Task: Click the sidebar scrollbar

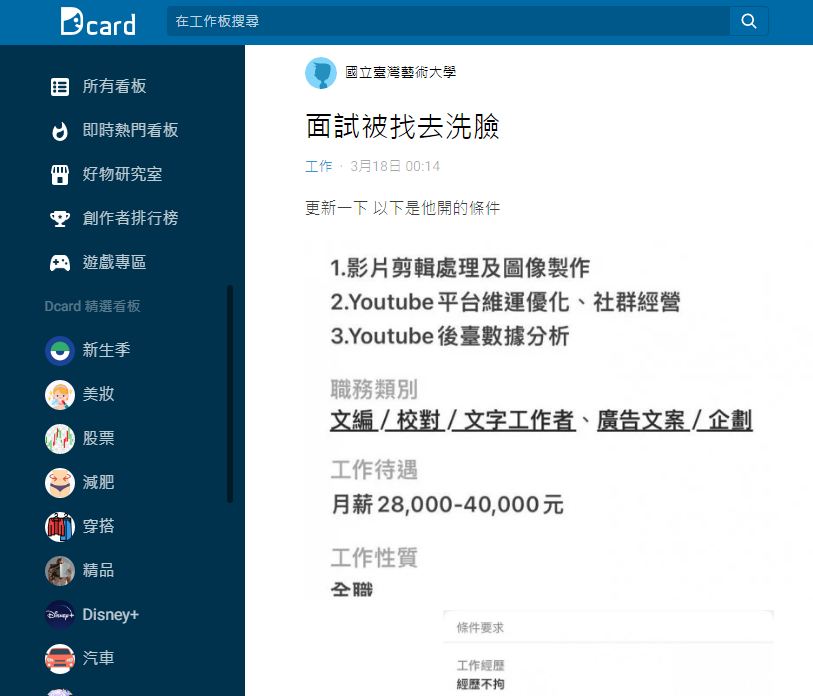Action: tap(230, 394)
